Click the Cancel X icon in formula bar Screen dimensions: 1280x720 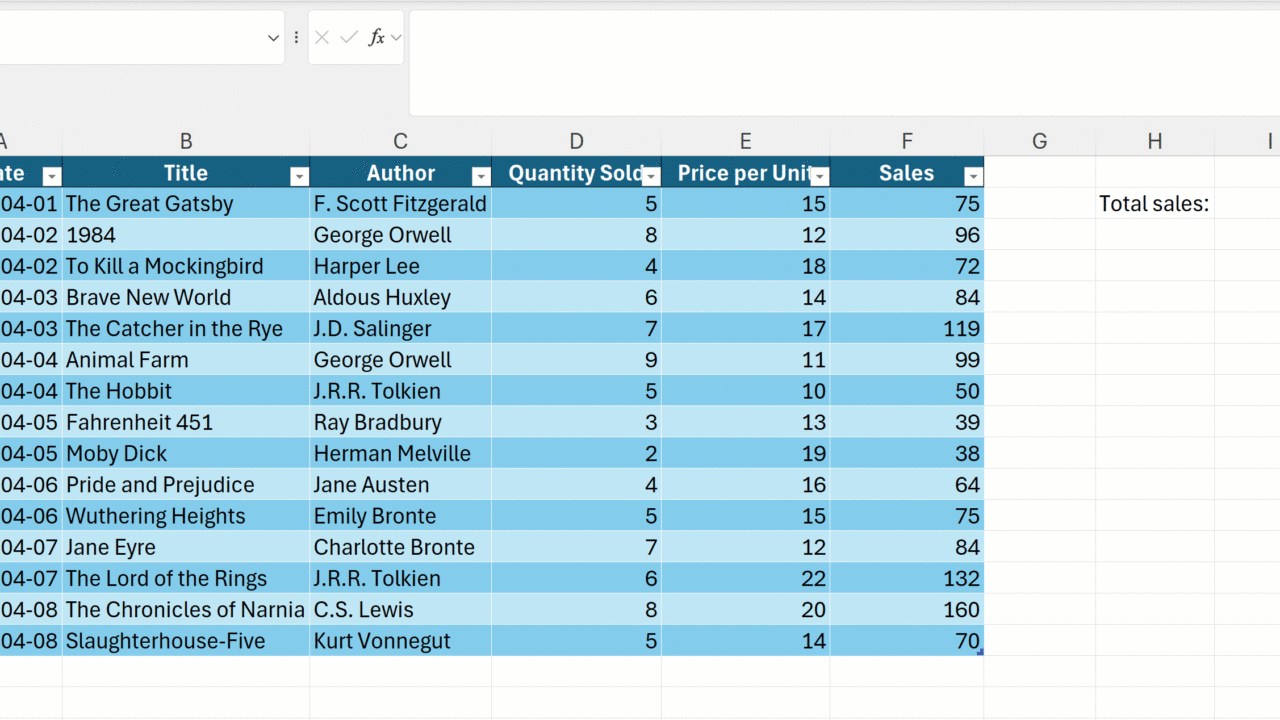pyautogui.click(x=322, y=38)
